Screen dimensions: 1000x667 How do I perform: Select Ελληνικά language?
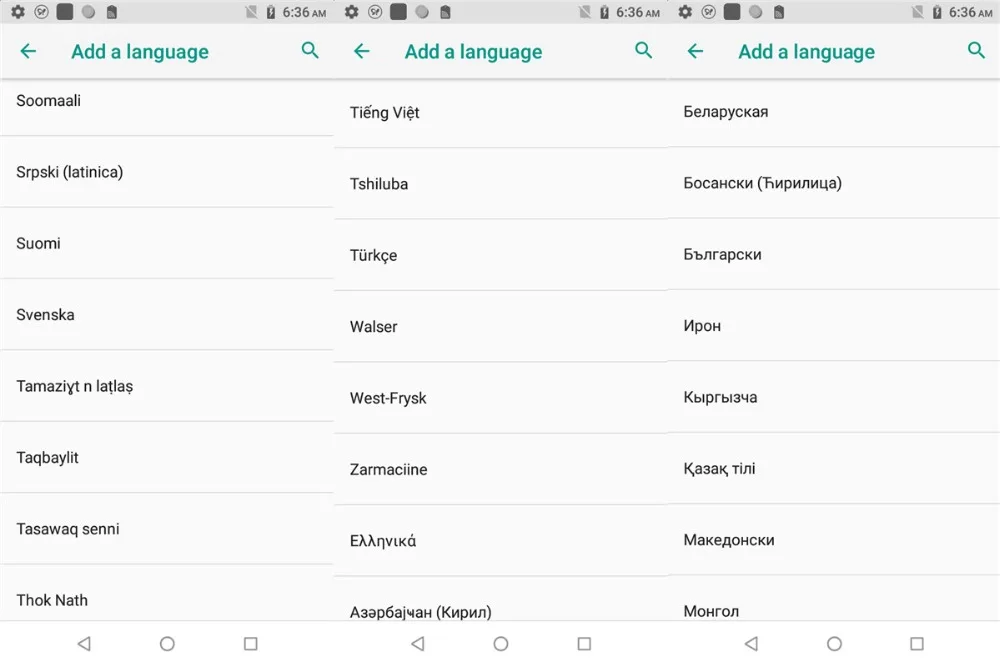click(x=501, y=541)
